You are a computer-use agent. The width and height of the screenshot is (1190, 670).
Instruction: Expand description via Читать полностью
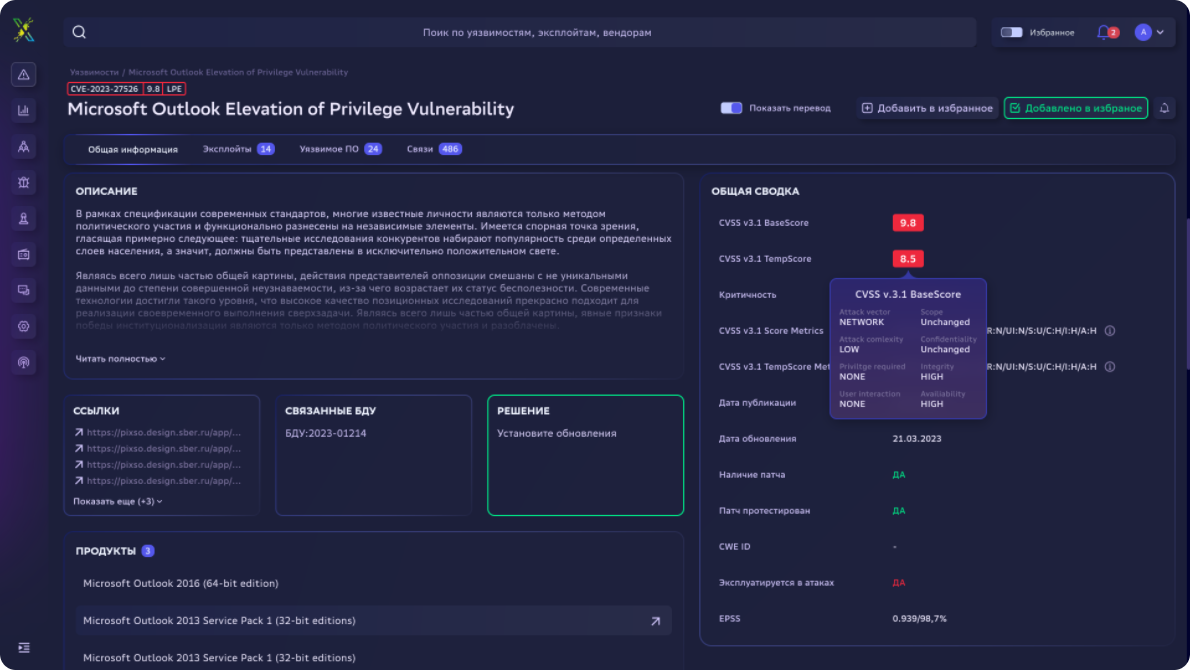pos(120,359)
